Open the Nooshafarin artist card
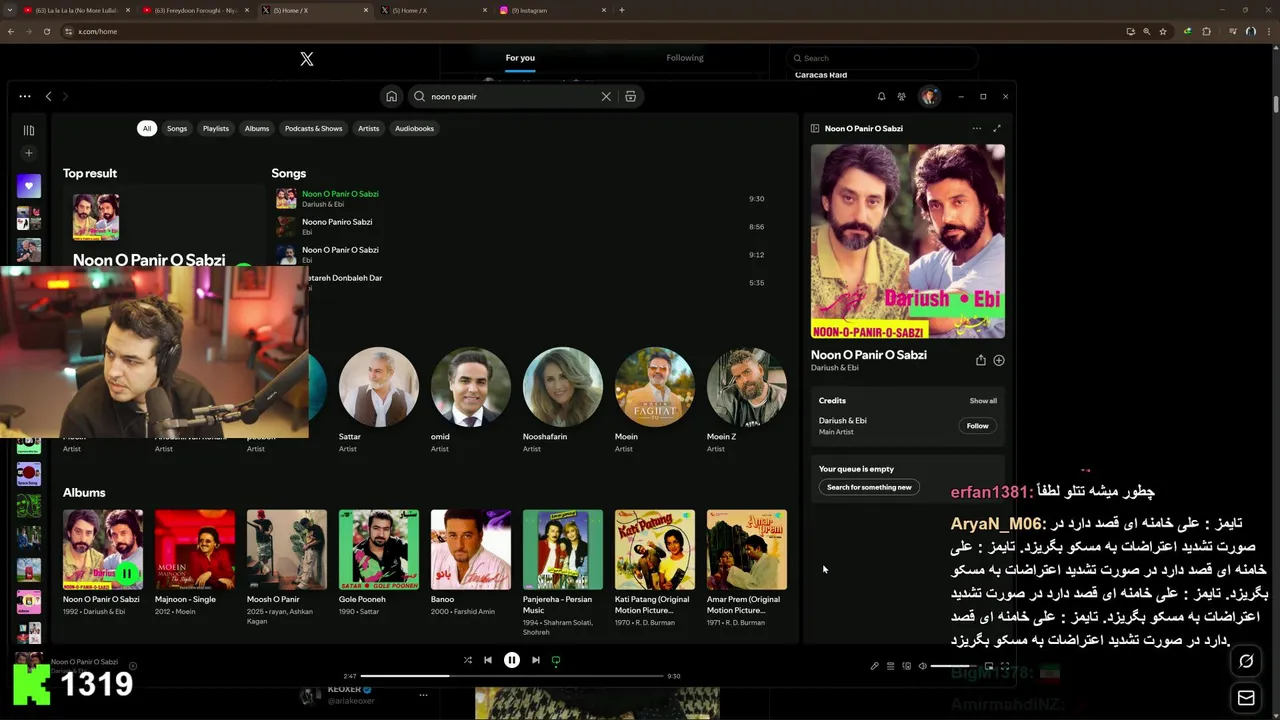 (562, 400)
